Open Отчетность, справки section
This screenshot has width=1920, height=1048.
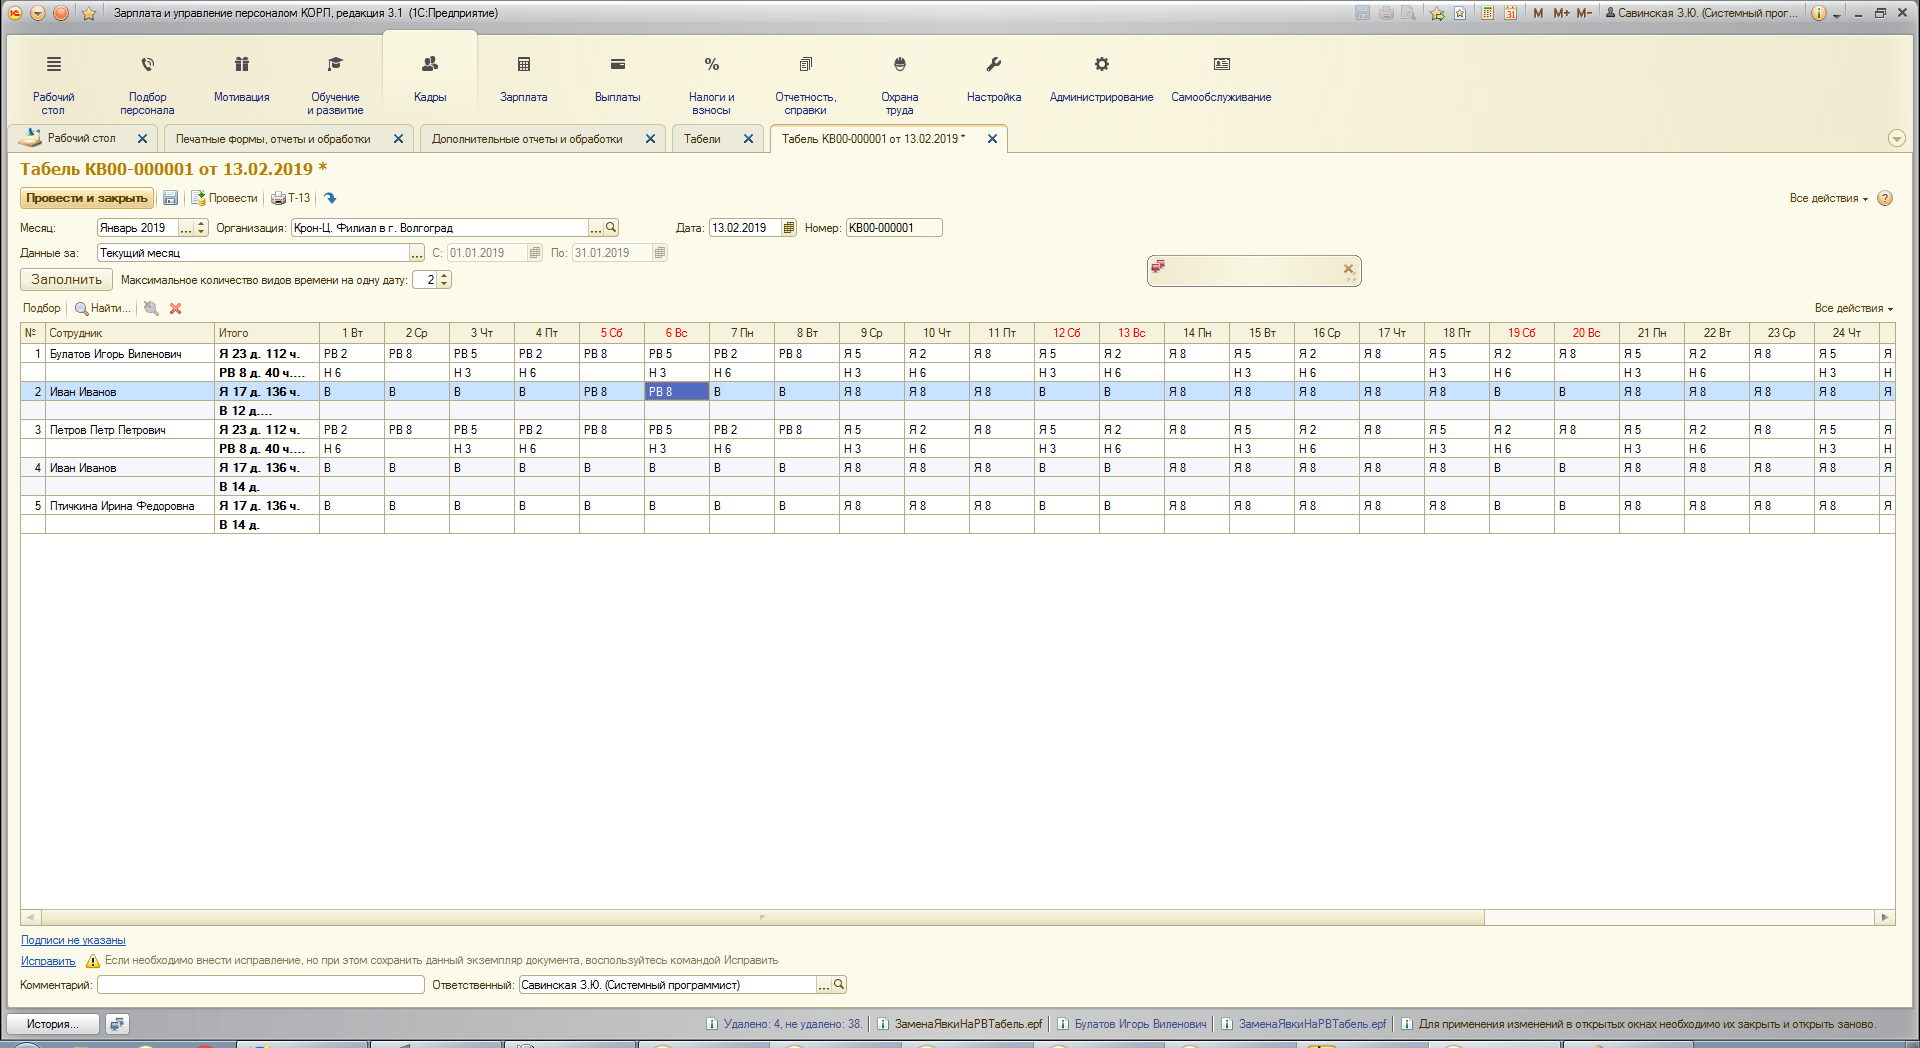coord(805,82)
